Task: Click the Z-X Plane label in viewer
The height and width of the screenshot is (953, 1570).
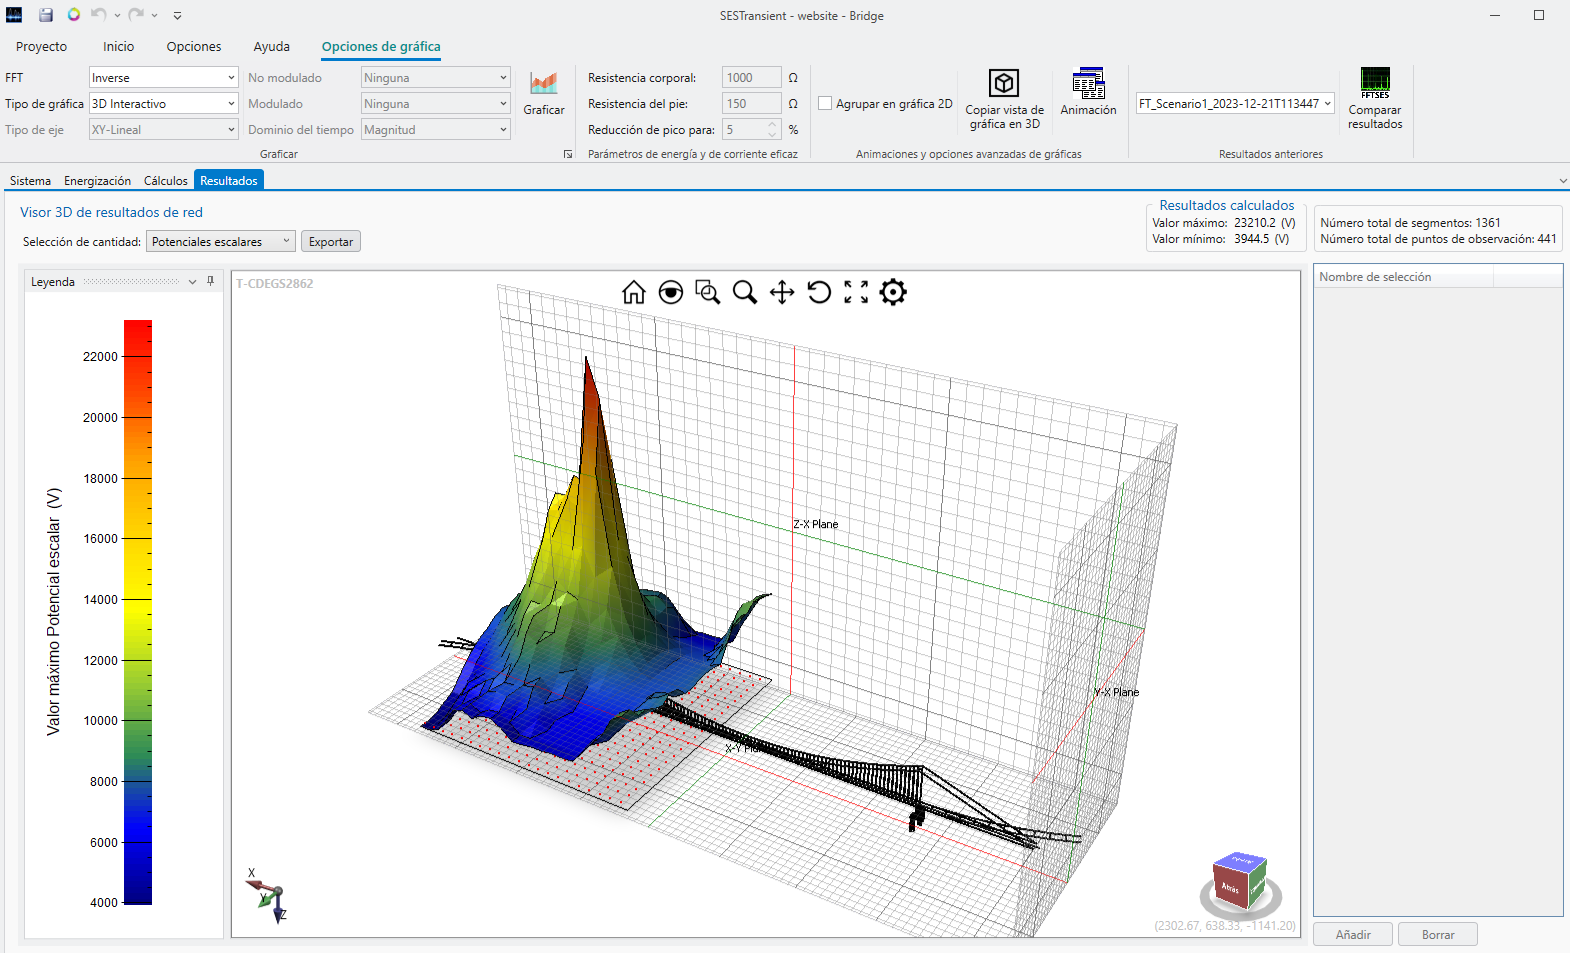Action: (x=816, y=524)
